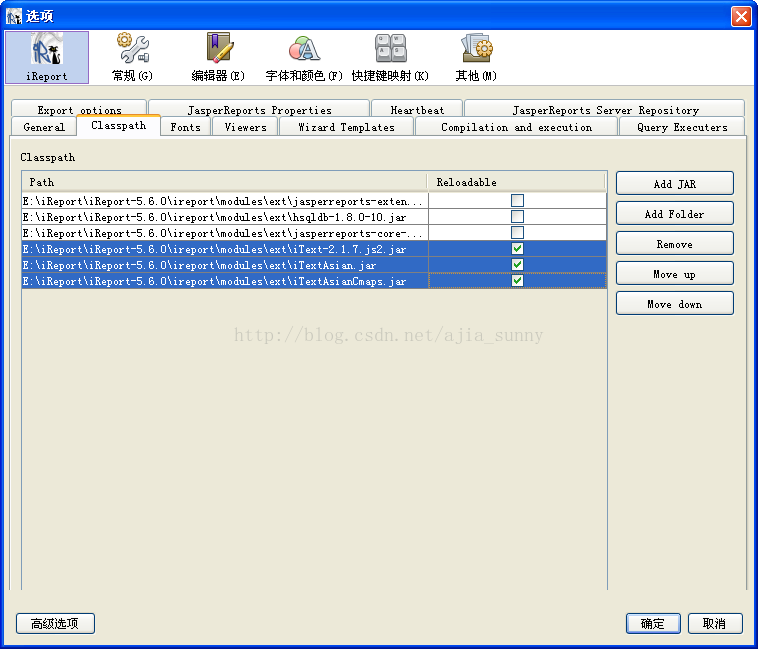Screen dimensions: 758x649
Task: Select the iText-2.1.7.js2.jar path row
Action: 225,249
